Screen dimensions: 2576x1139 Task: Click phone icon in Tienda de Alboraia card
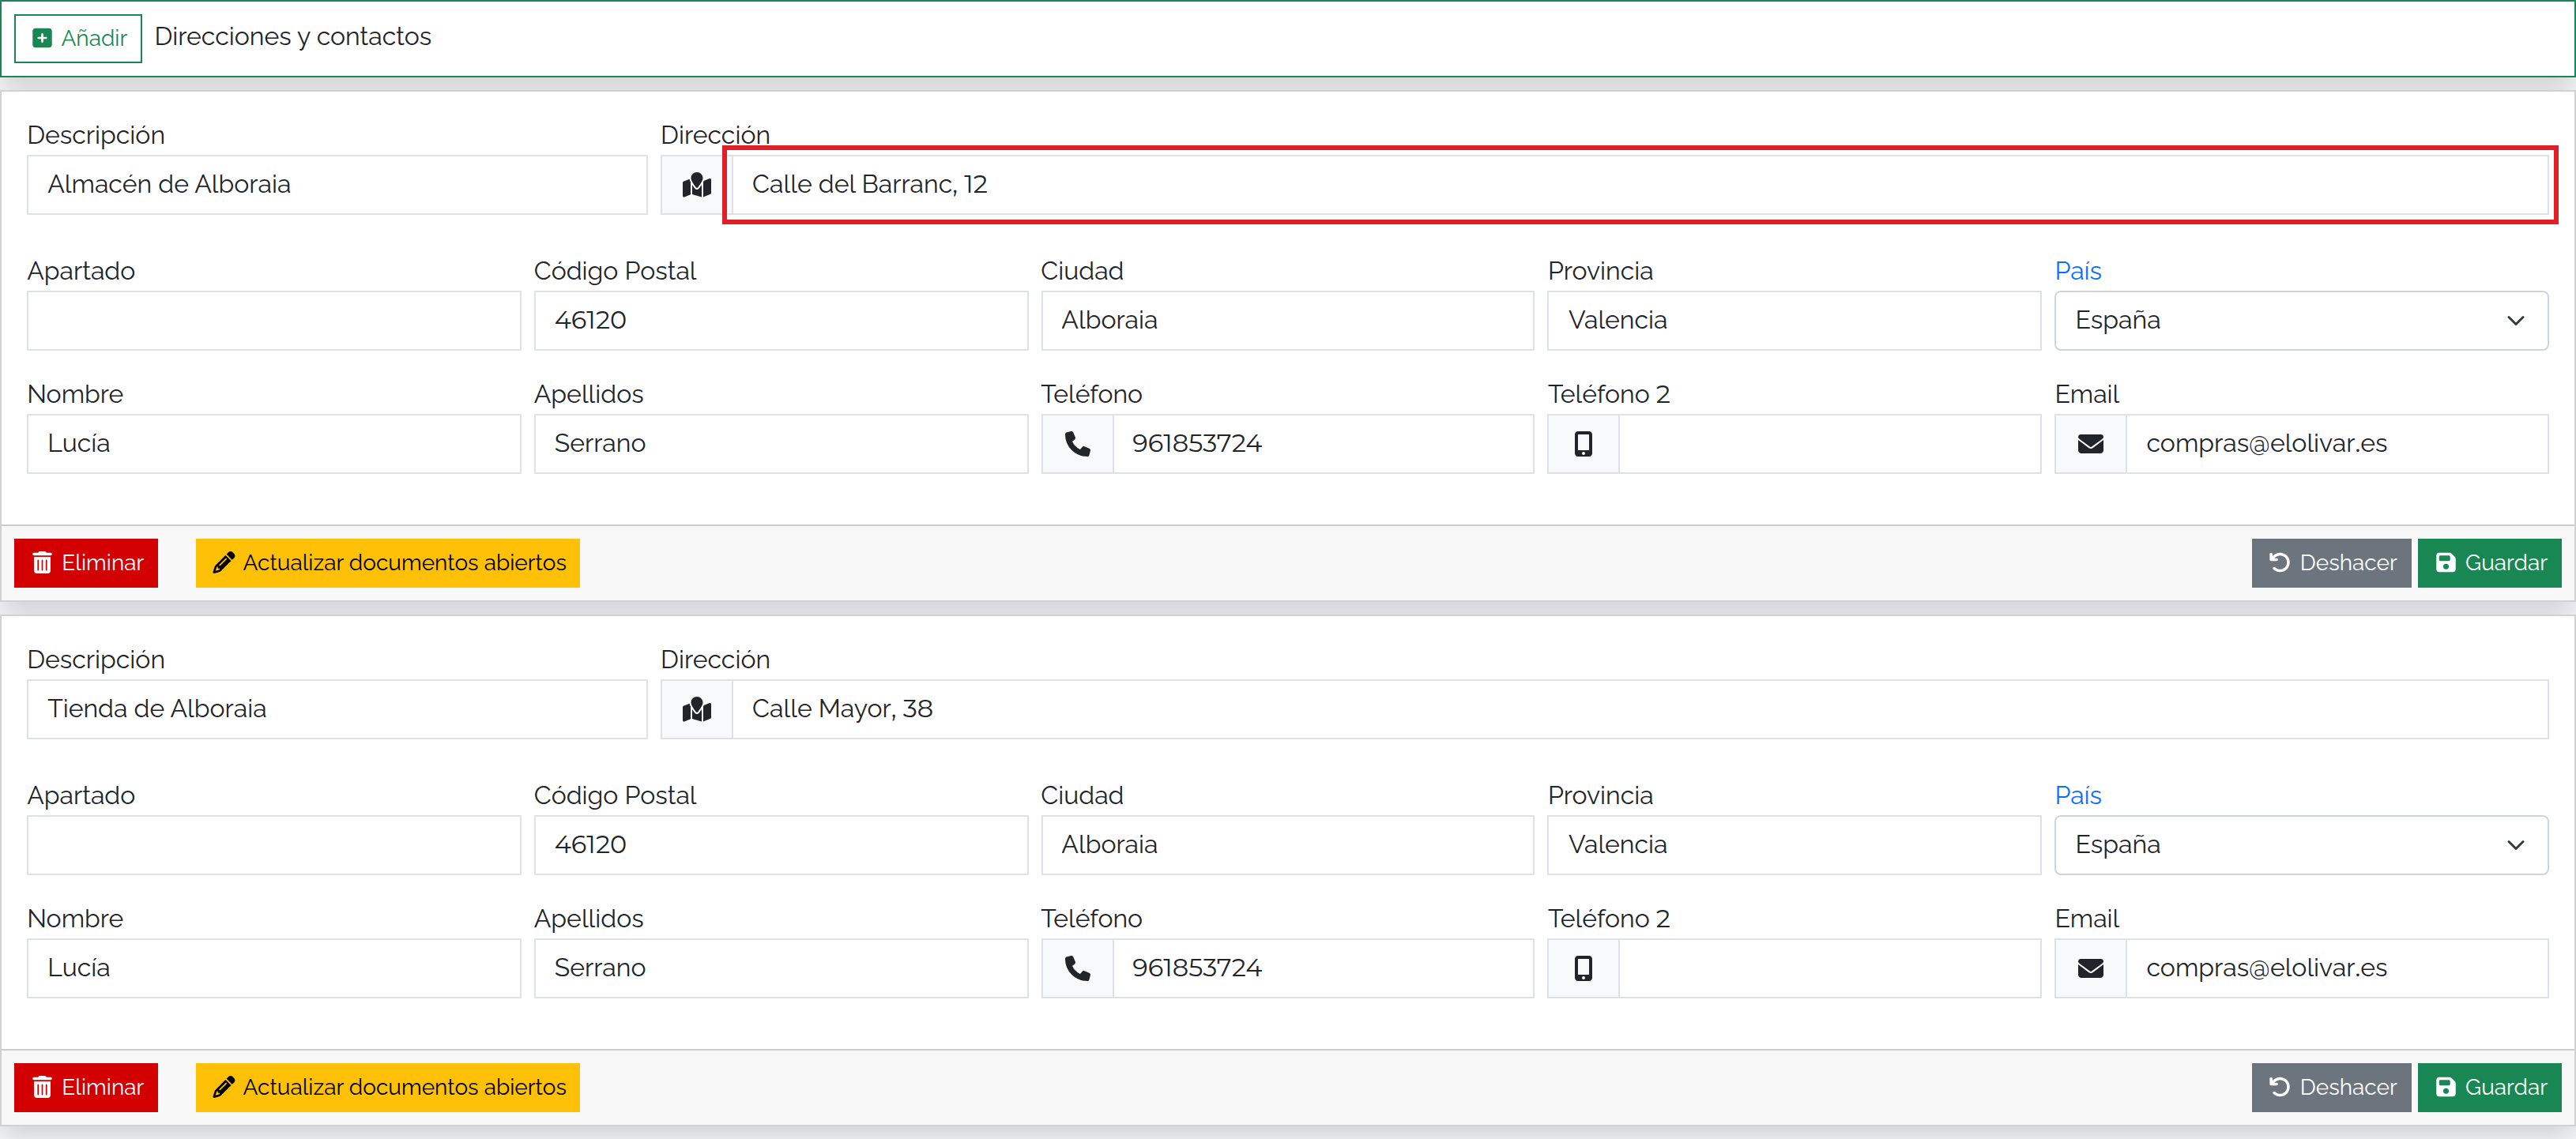pyautogui.click(x=1078, y=968)
